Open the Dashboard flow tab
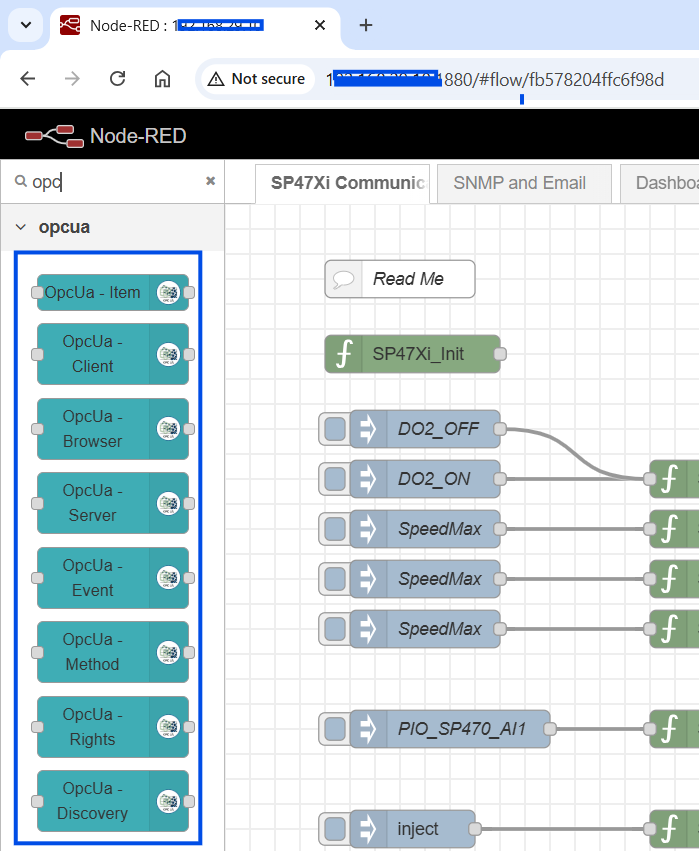699x851 pixels. coord(659,183)
